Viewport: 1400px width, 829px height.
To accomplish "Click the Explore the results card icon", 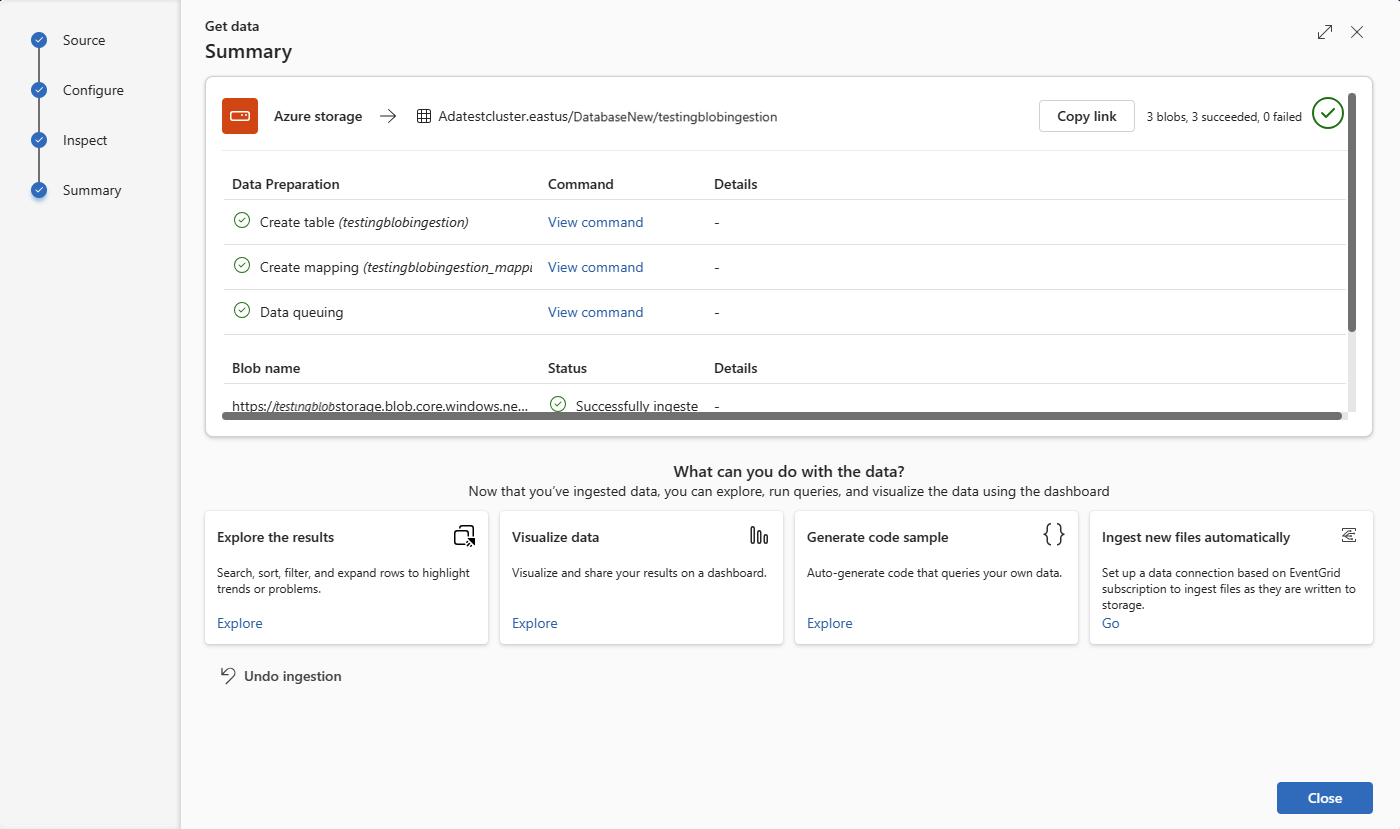I will pos(464,536).
